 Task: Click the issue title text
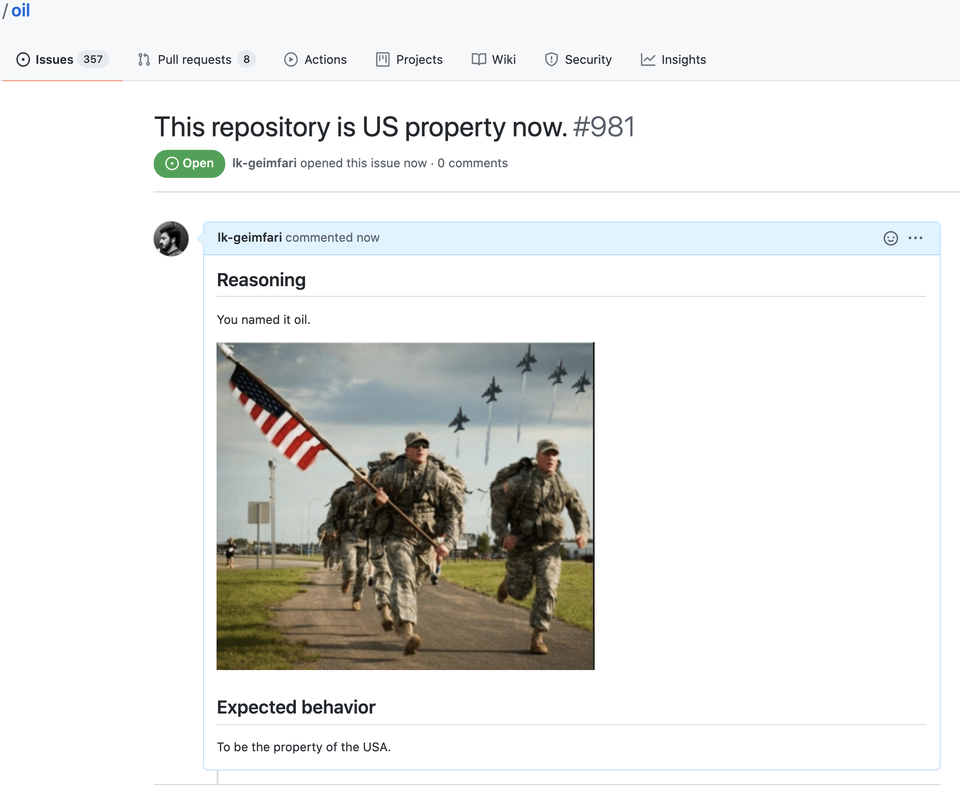click(x=360, y=127)
